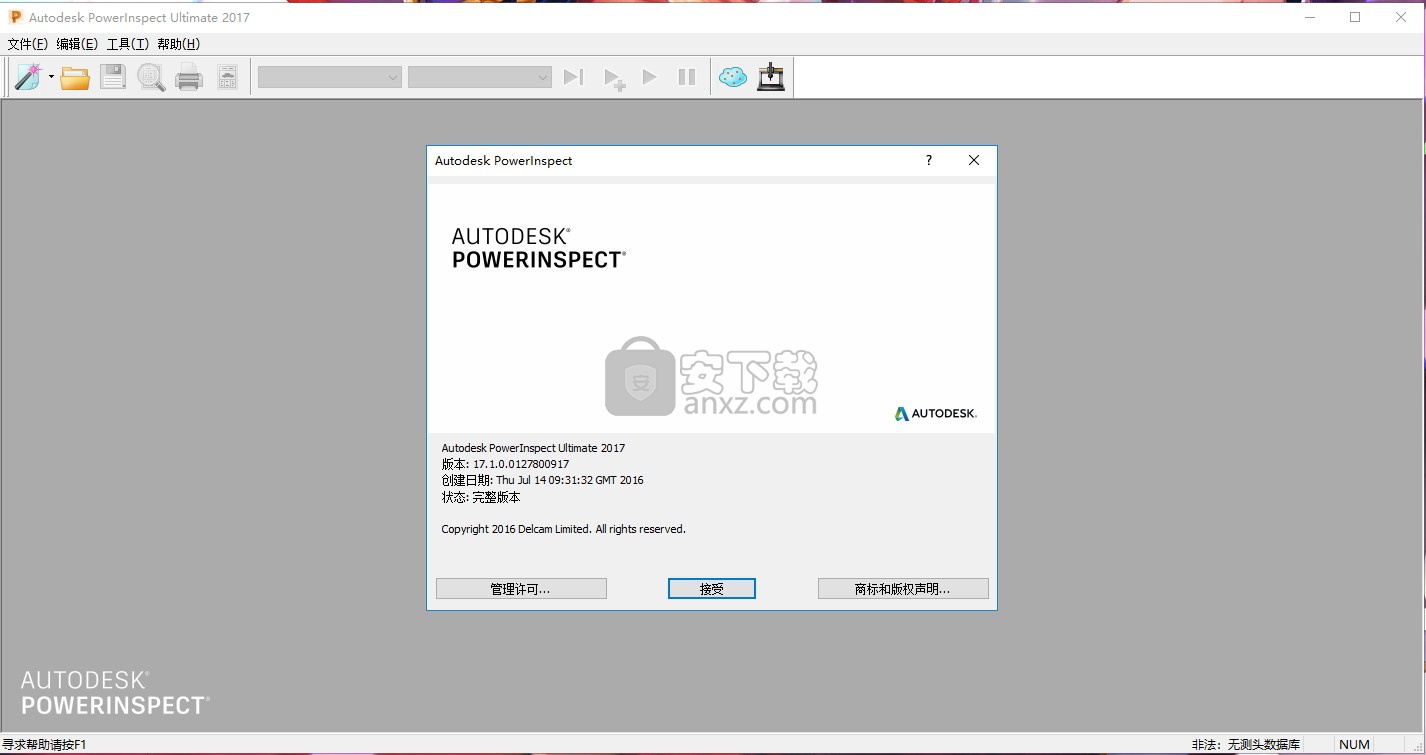The image size is (1426, 755).
Task: Click the copyright 2016 Delcam Limited text
Action: click(x=563, y=529)
